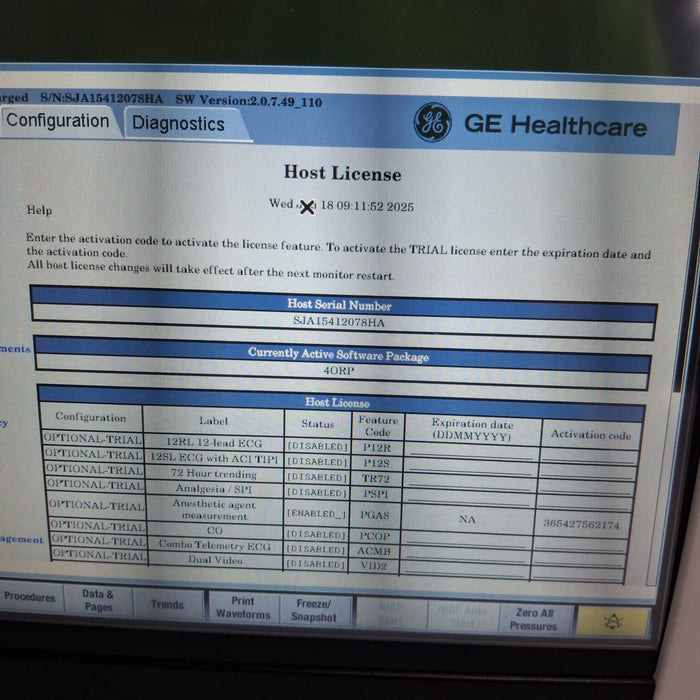Screen dimensions: 700x700
Task: Click the yellow alarm bell icon
Action: tap(613, 621)
